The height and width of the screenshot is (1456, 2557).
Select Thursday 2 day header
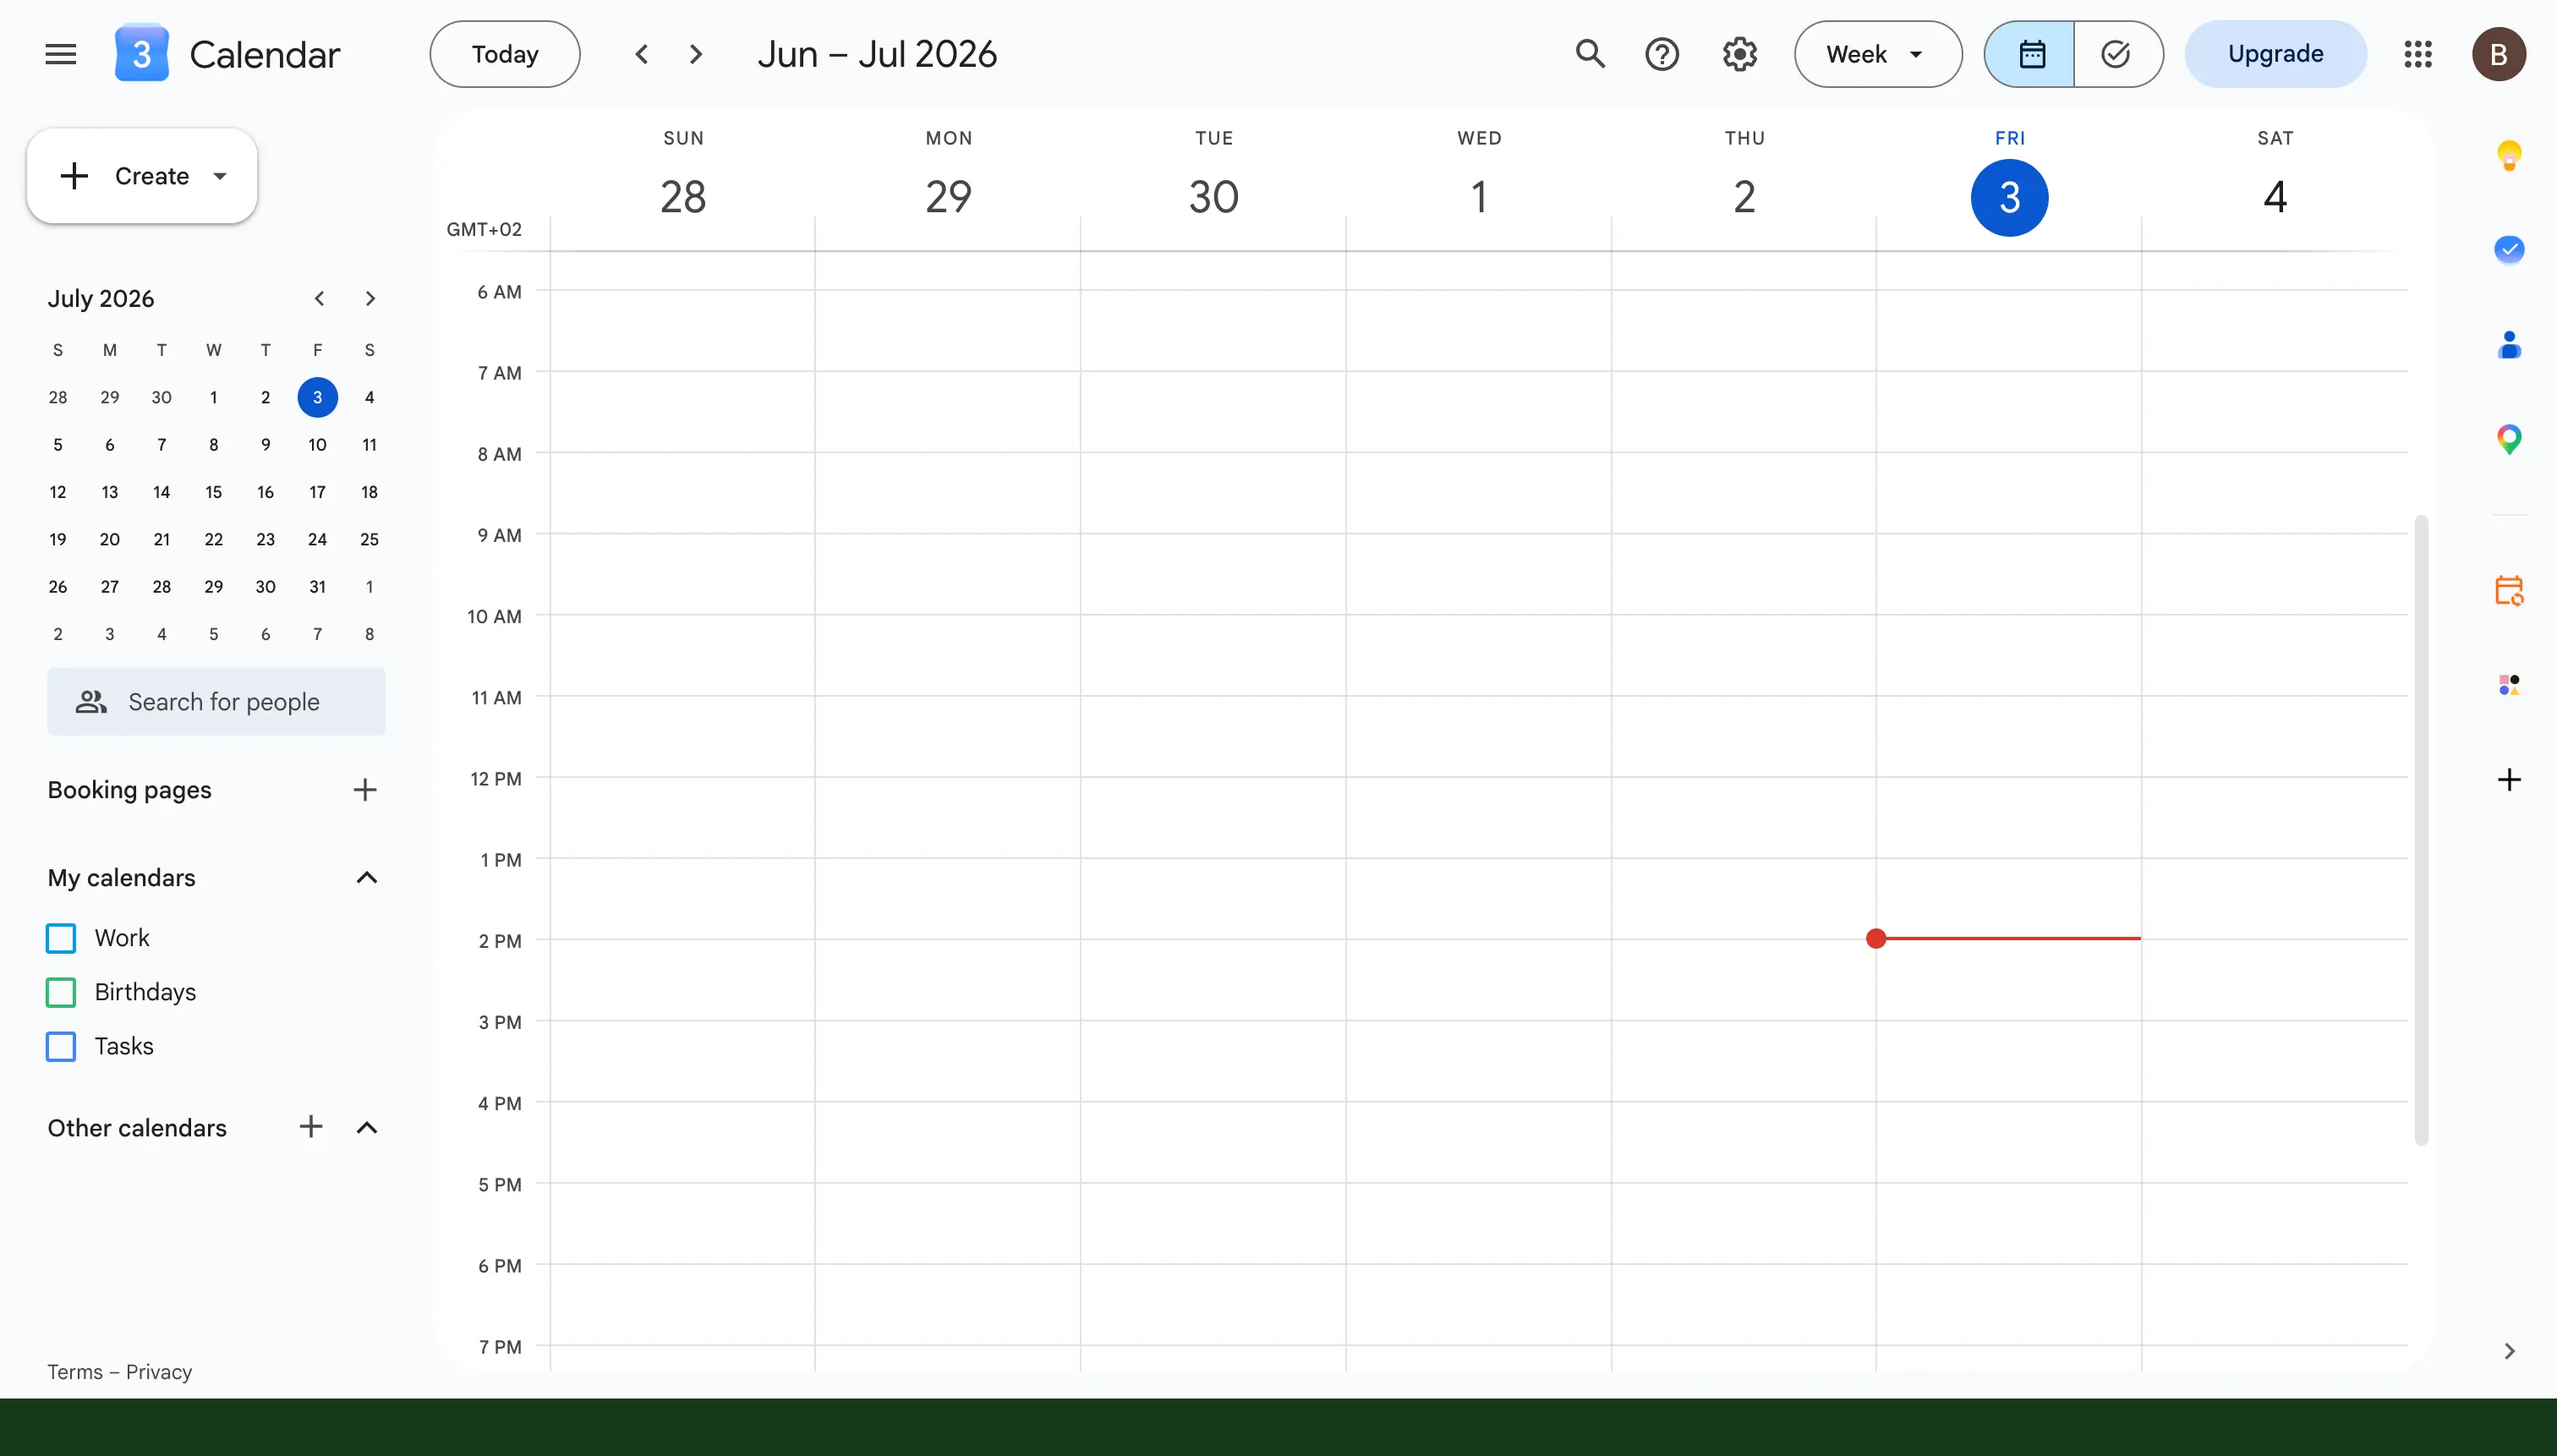click(1744, 196)
